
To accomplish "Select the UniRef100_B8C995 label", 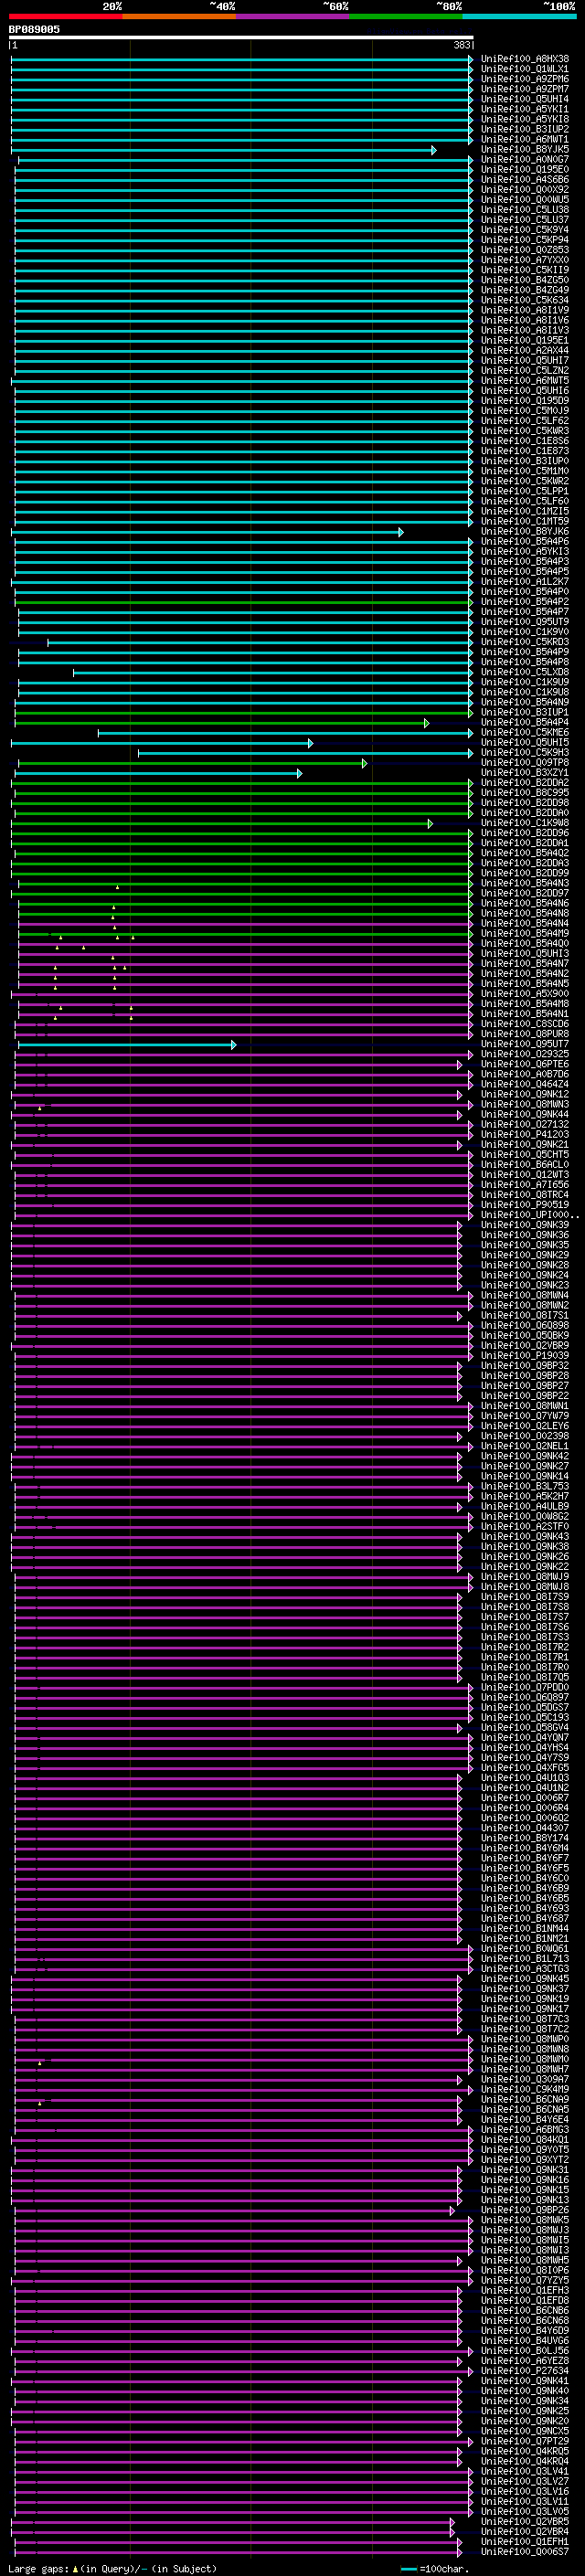I will [525, 793].
